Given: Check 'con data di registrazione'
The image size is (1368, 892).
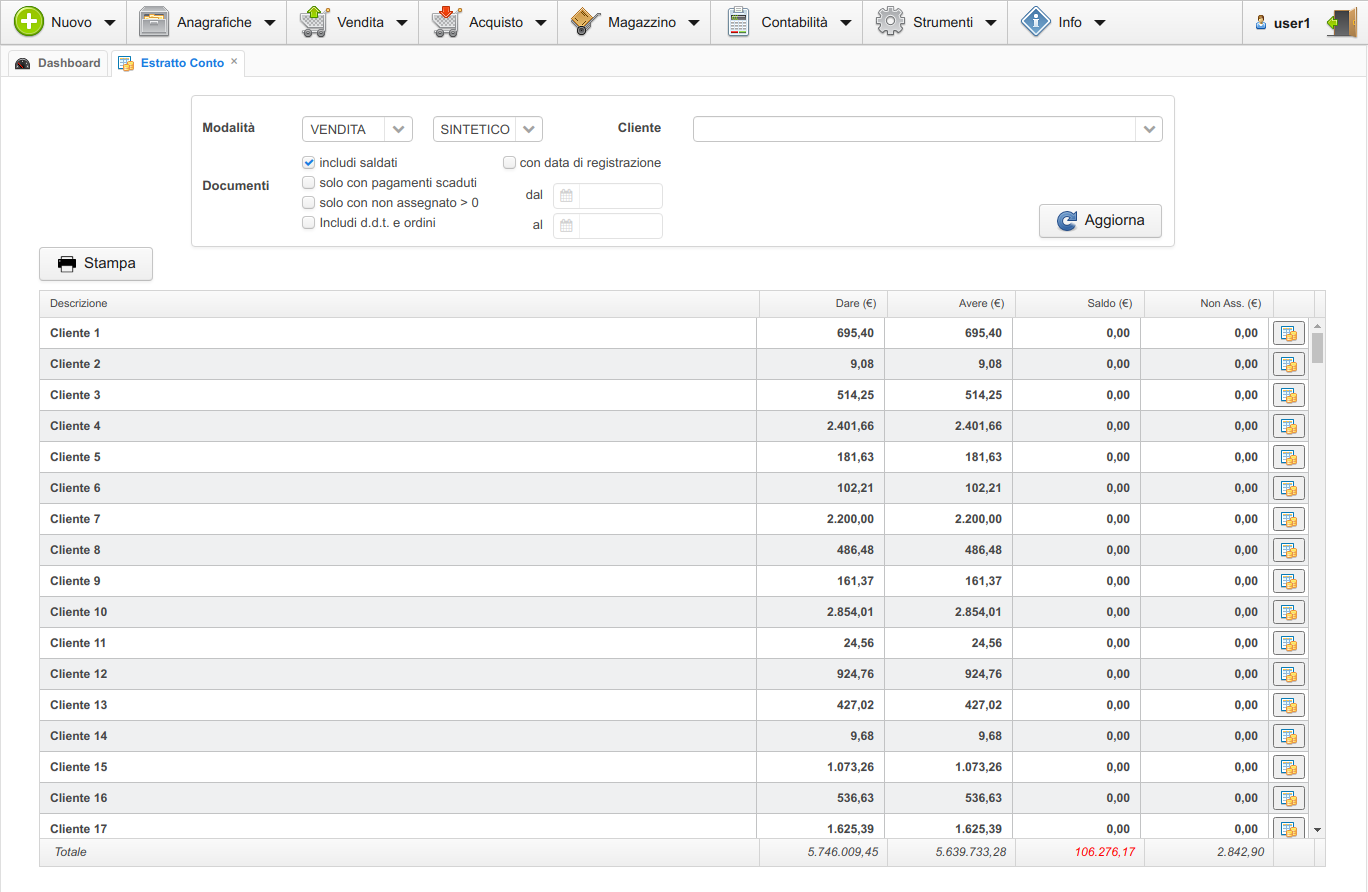Looking at the screenshot, I should (x=509, y=162).
